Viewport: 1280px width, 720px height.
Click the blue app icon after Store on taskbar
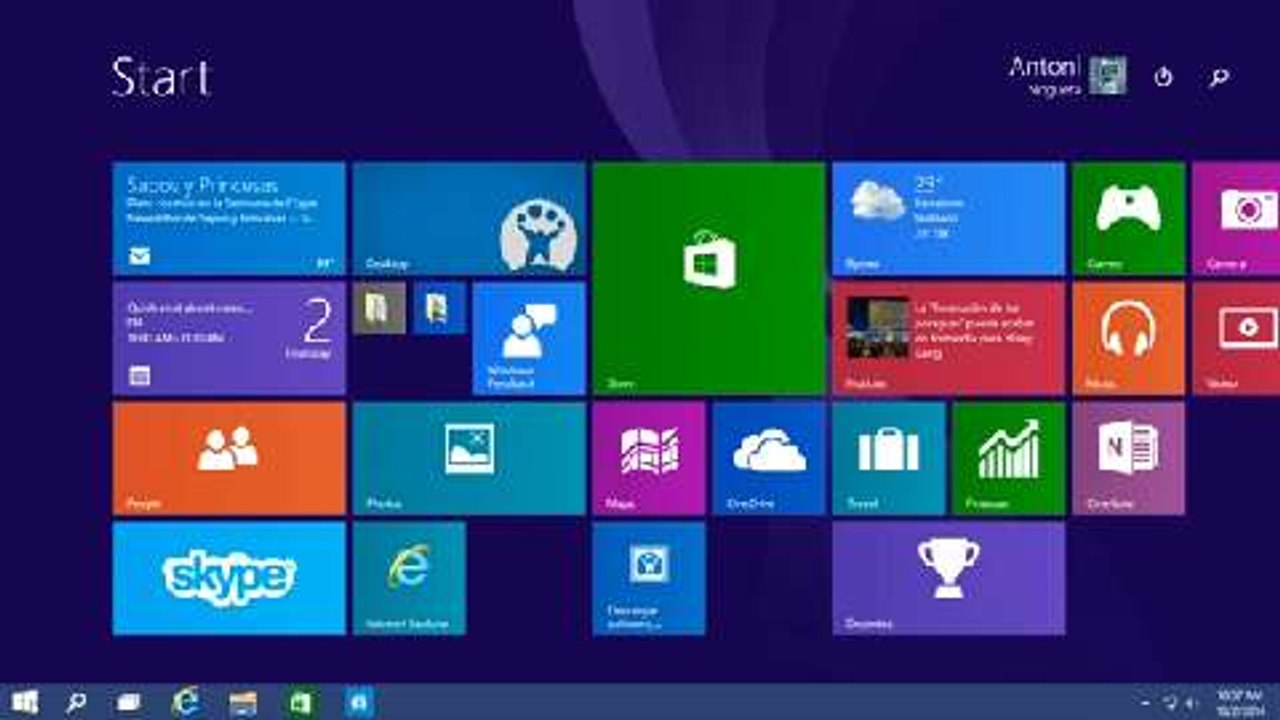(359, 702)
